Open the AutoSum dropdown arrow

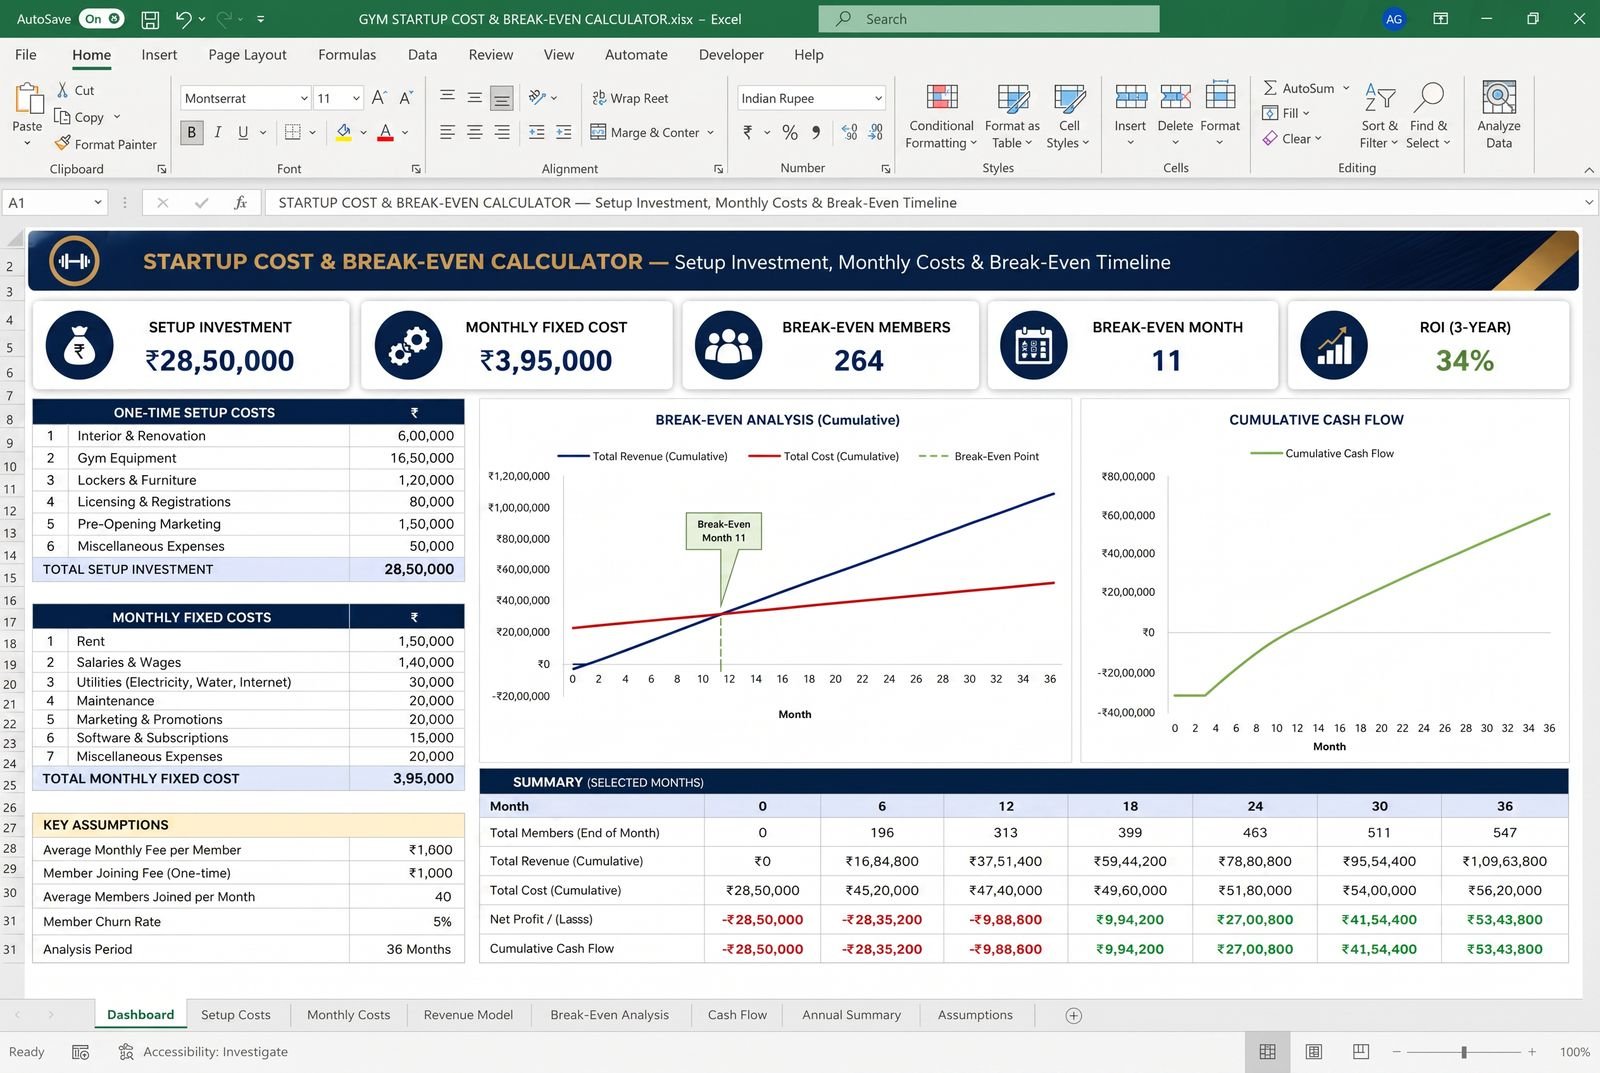pyautogui.click(x=1346, y=88)
